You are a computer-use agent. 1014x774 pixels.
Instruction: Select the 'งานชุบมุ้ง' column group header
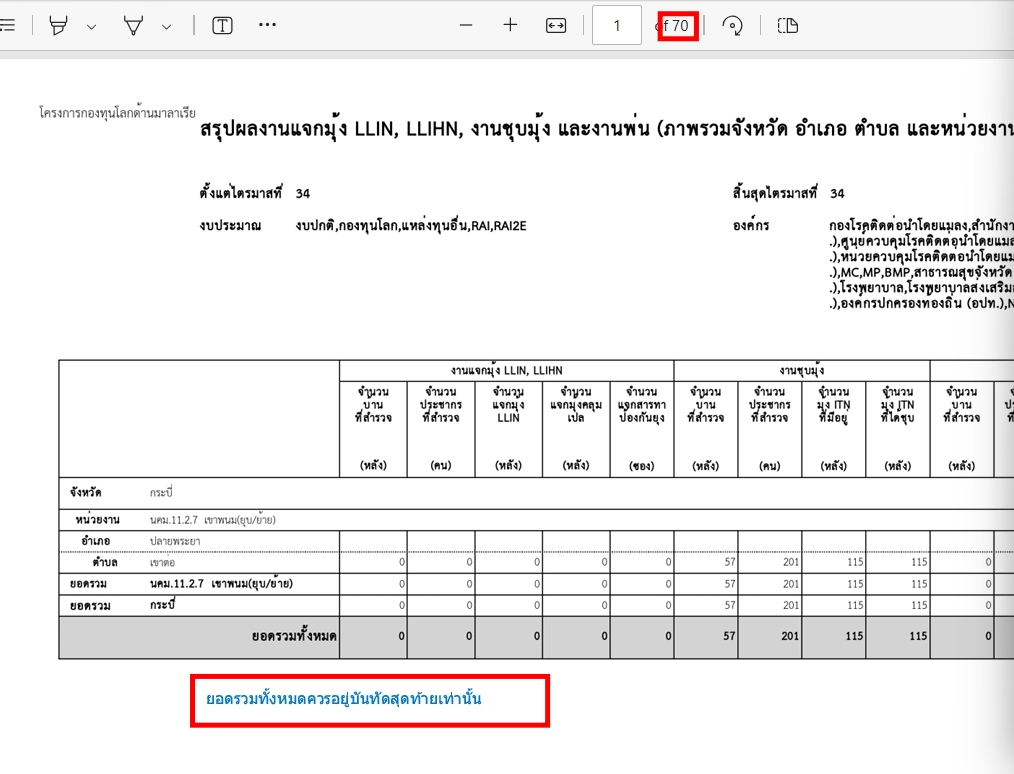[801, 370]
